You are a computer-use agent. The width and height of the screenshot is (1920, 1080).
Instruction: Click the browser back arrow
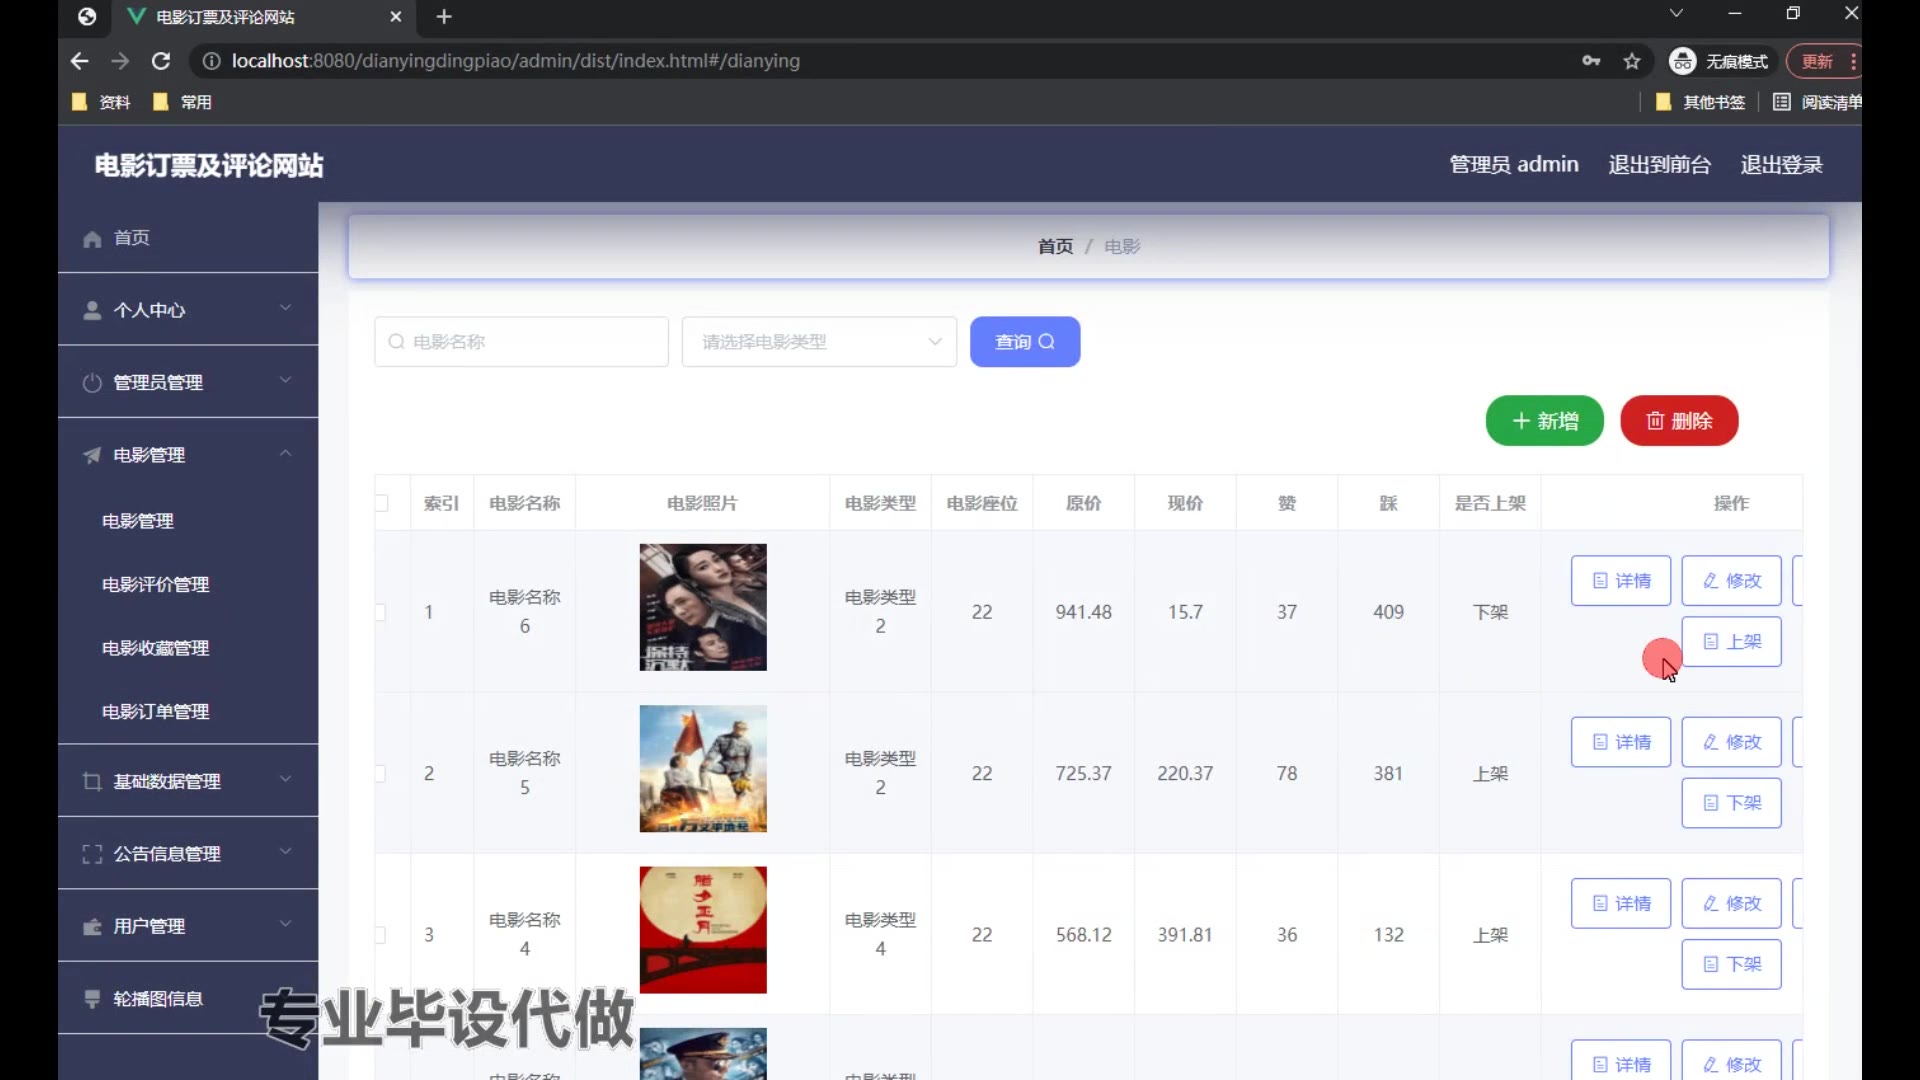80,61
